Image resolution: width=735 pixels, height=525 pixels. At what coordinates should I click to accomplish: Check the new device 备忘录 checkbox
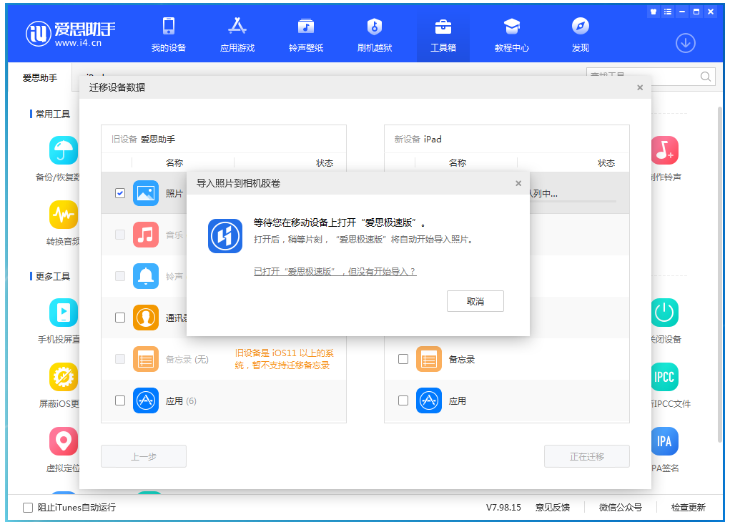coord(403,359)
